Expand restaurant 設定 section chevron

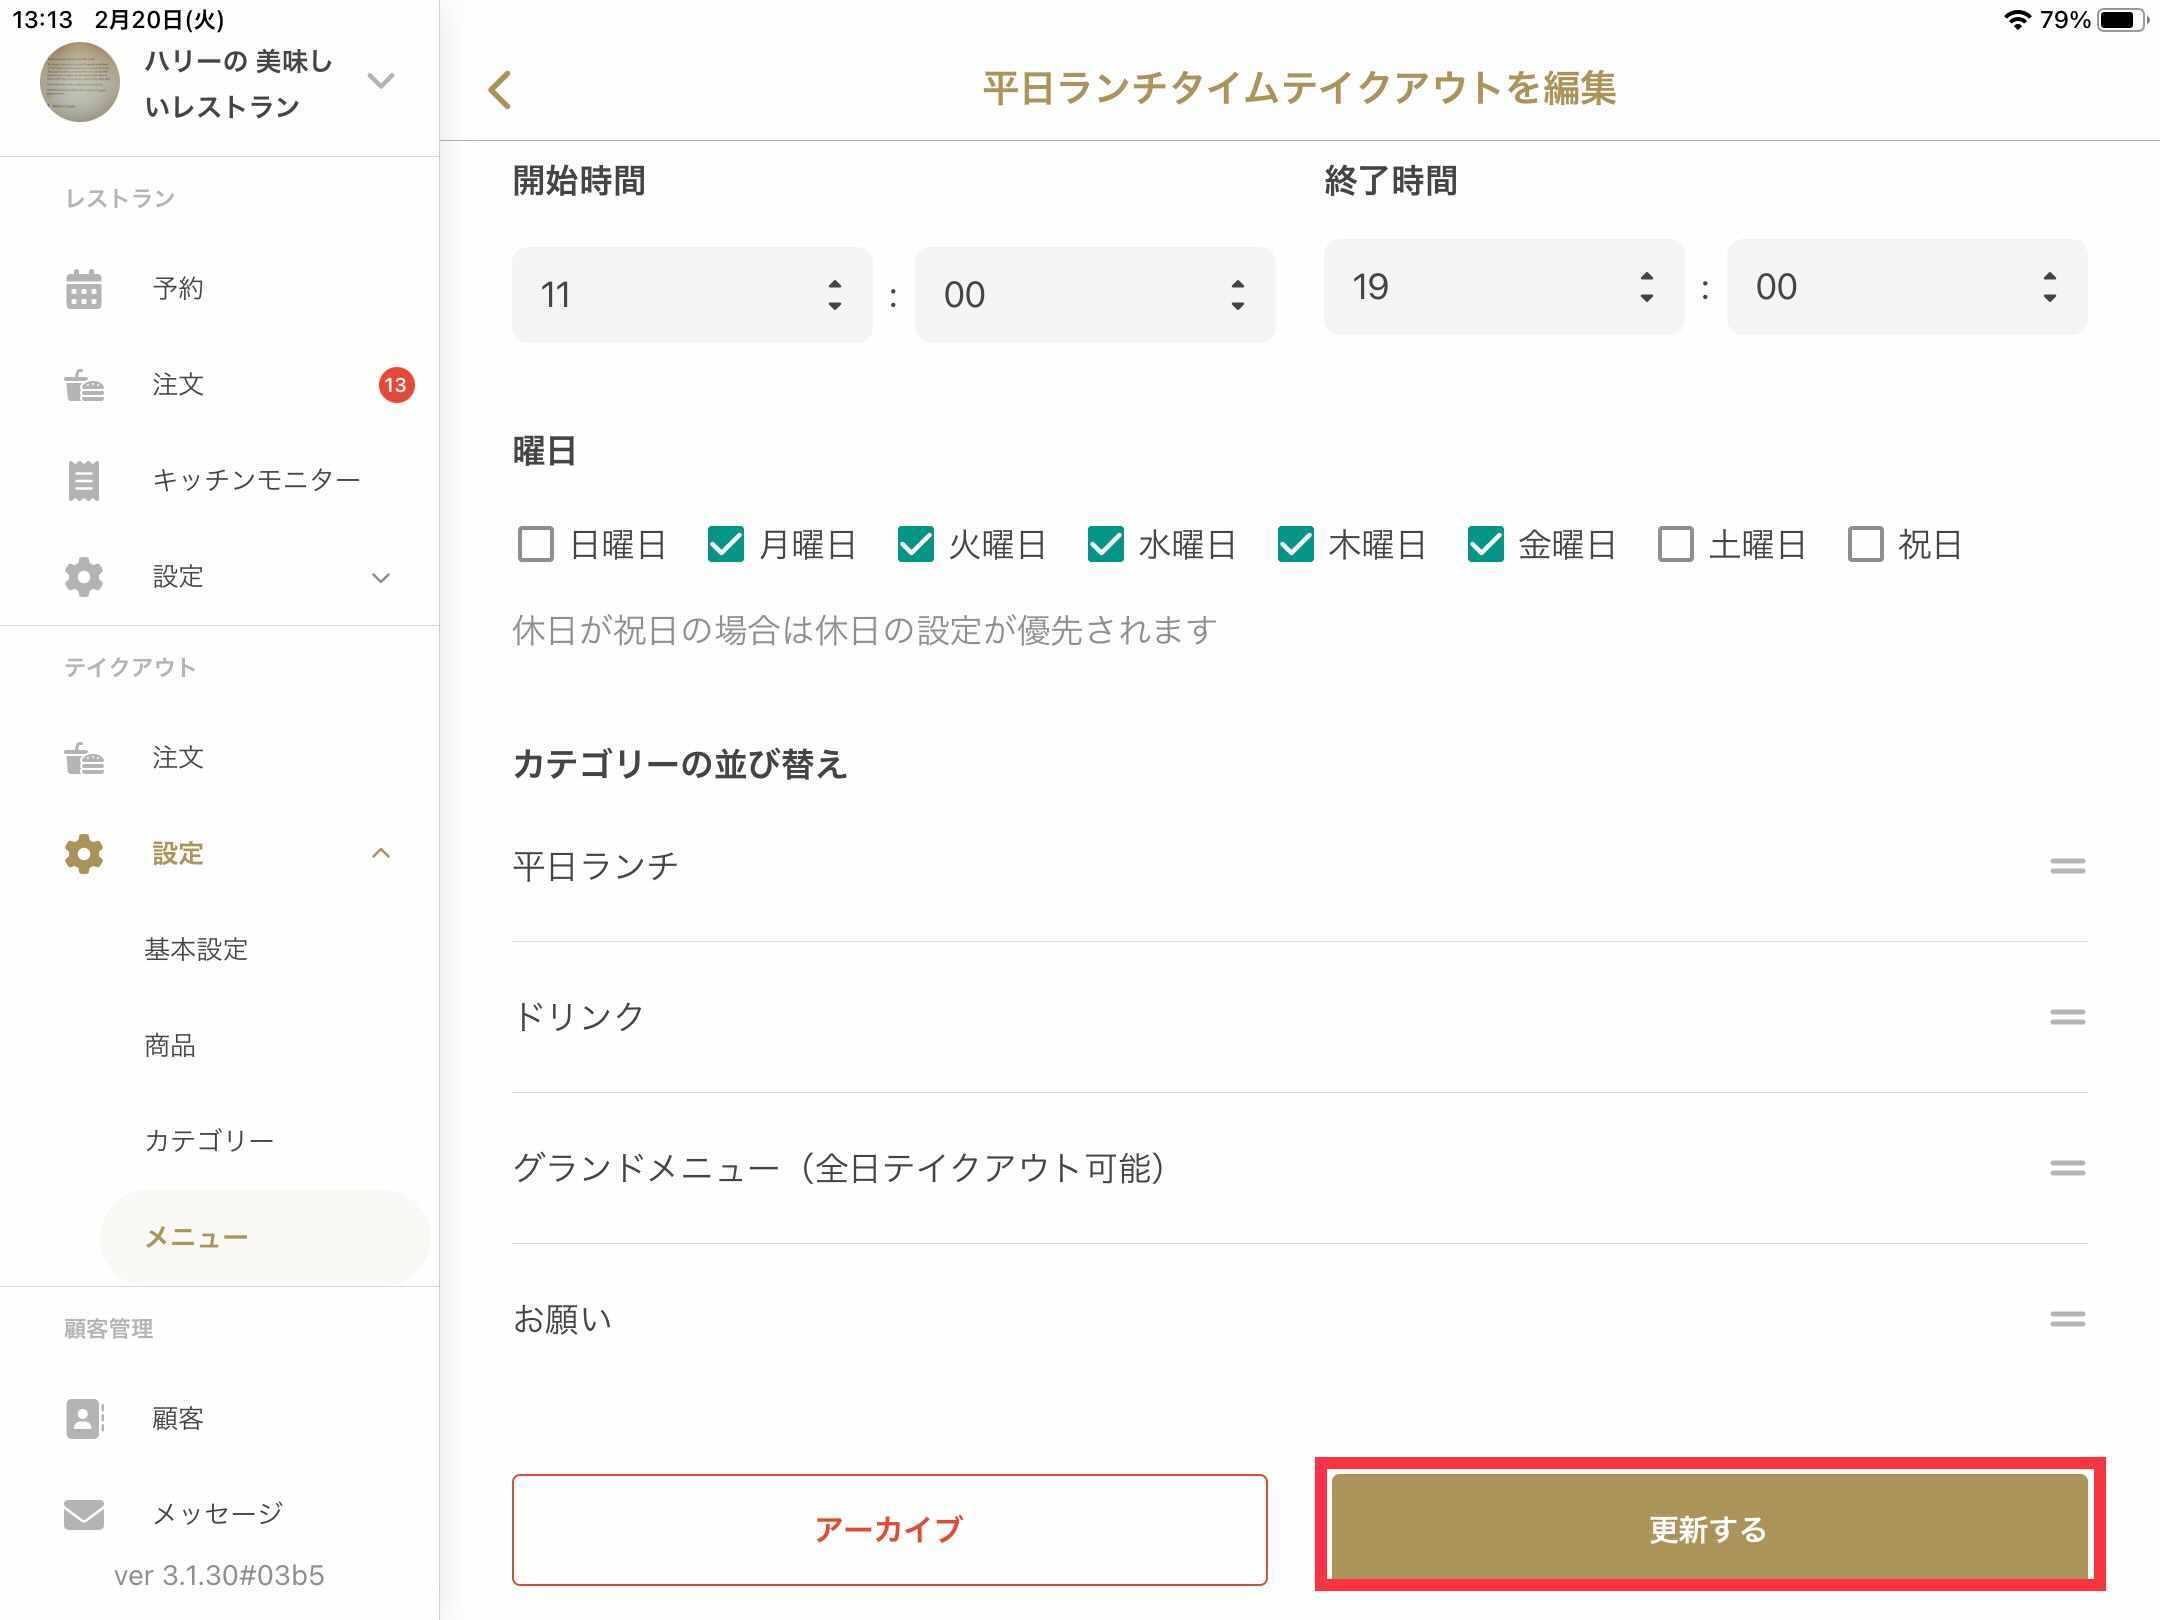pos(381,578)
